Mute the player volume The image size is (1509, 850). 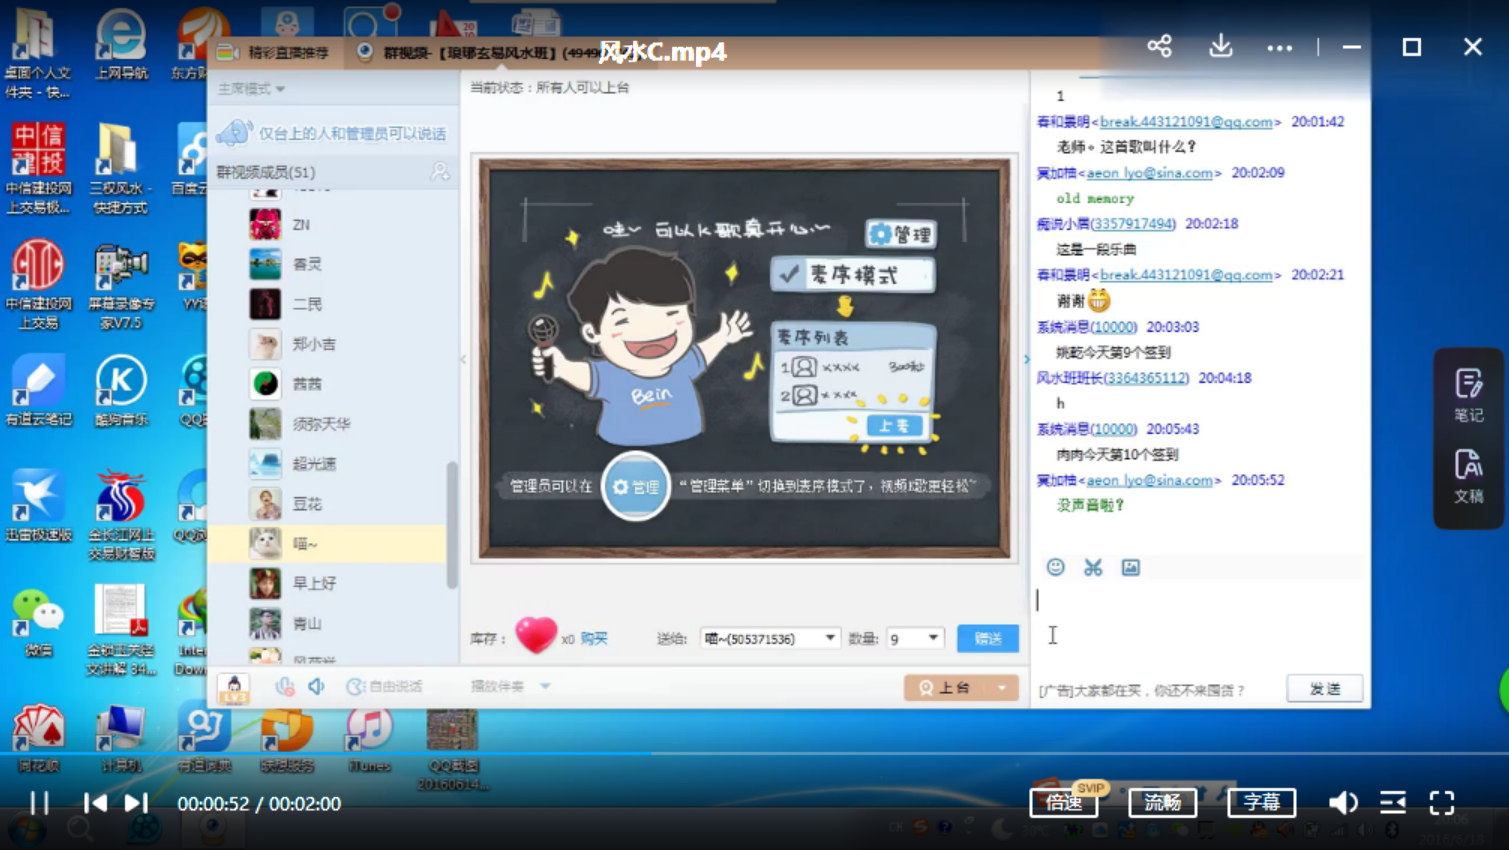pos(1342,802)
